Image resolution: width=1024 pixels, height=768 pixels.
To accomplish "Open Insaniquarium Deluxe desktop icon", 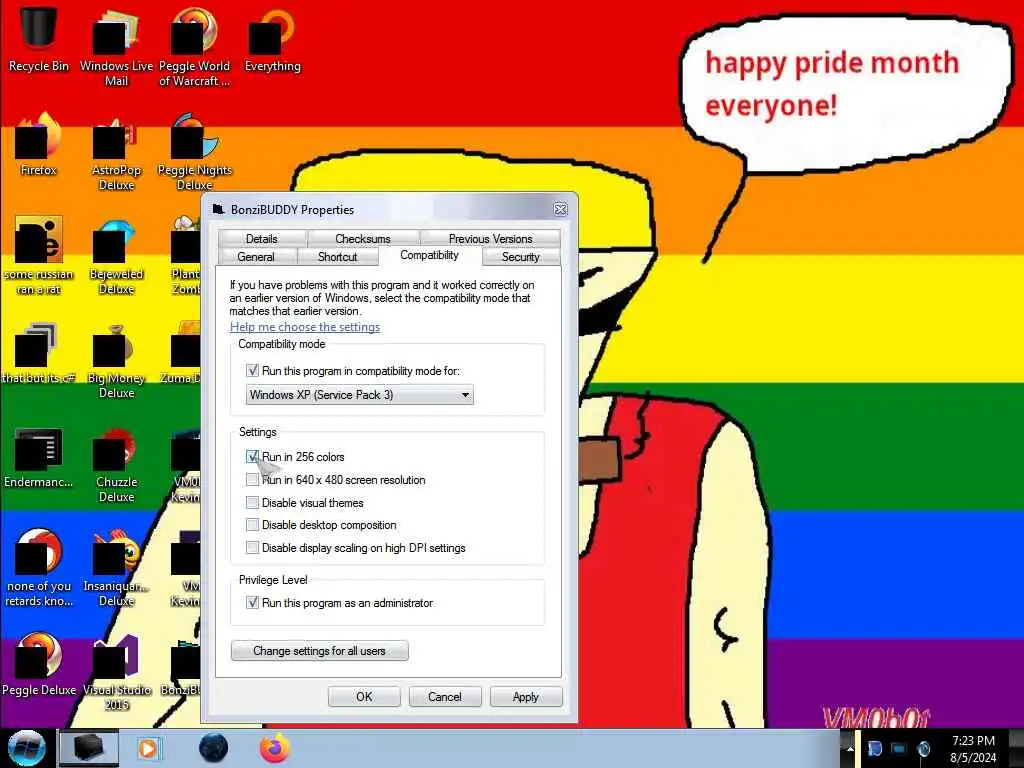I will point(116,568).
